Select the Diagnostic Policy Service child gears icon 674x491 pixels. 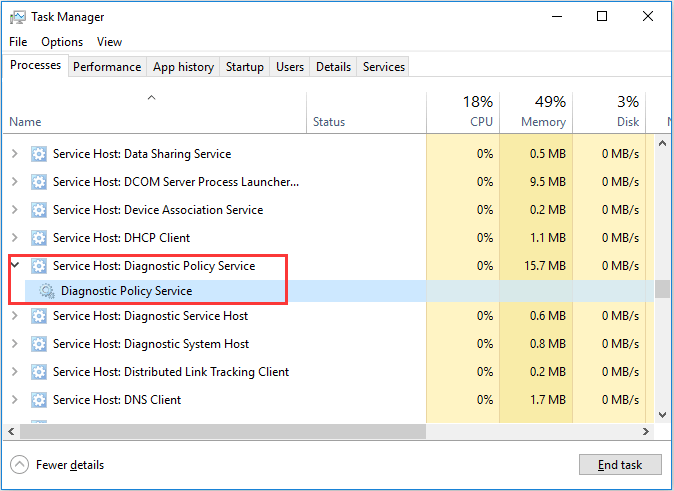point(47,291)
